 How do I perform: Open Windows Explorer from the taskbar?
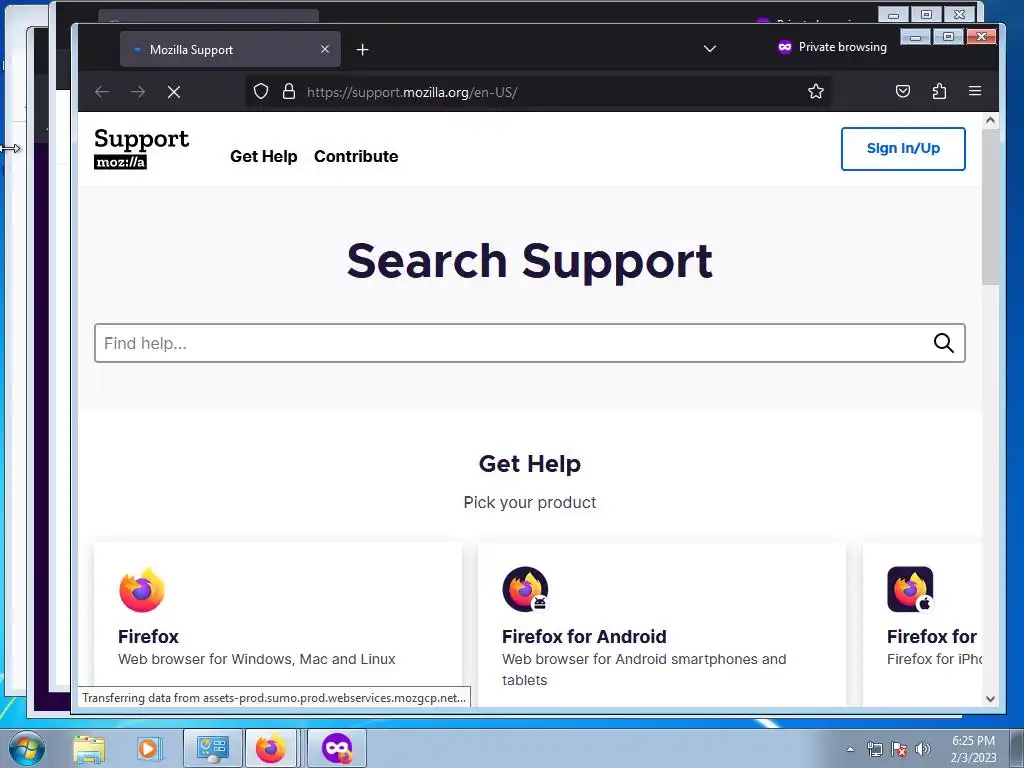coord(89,748)
